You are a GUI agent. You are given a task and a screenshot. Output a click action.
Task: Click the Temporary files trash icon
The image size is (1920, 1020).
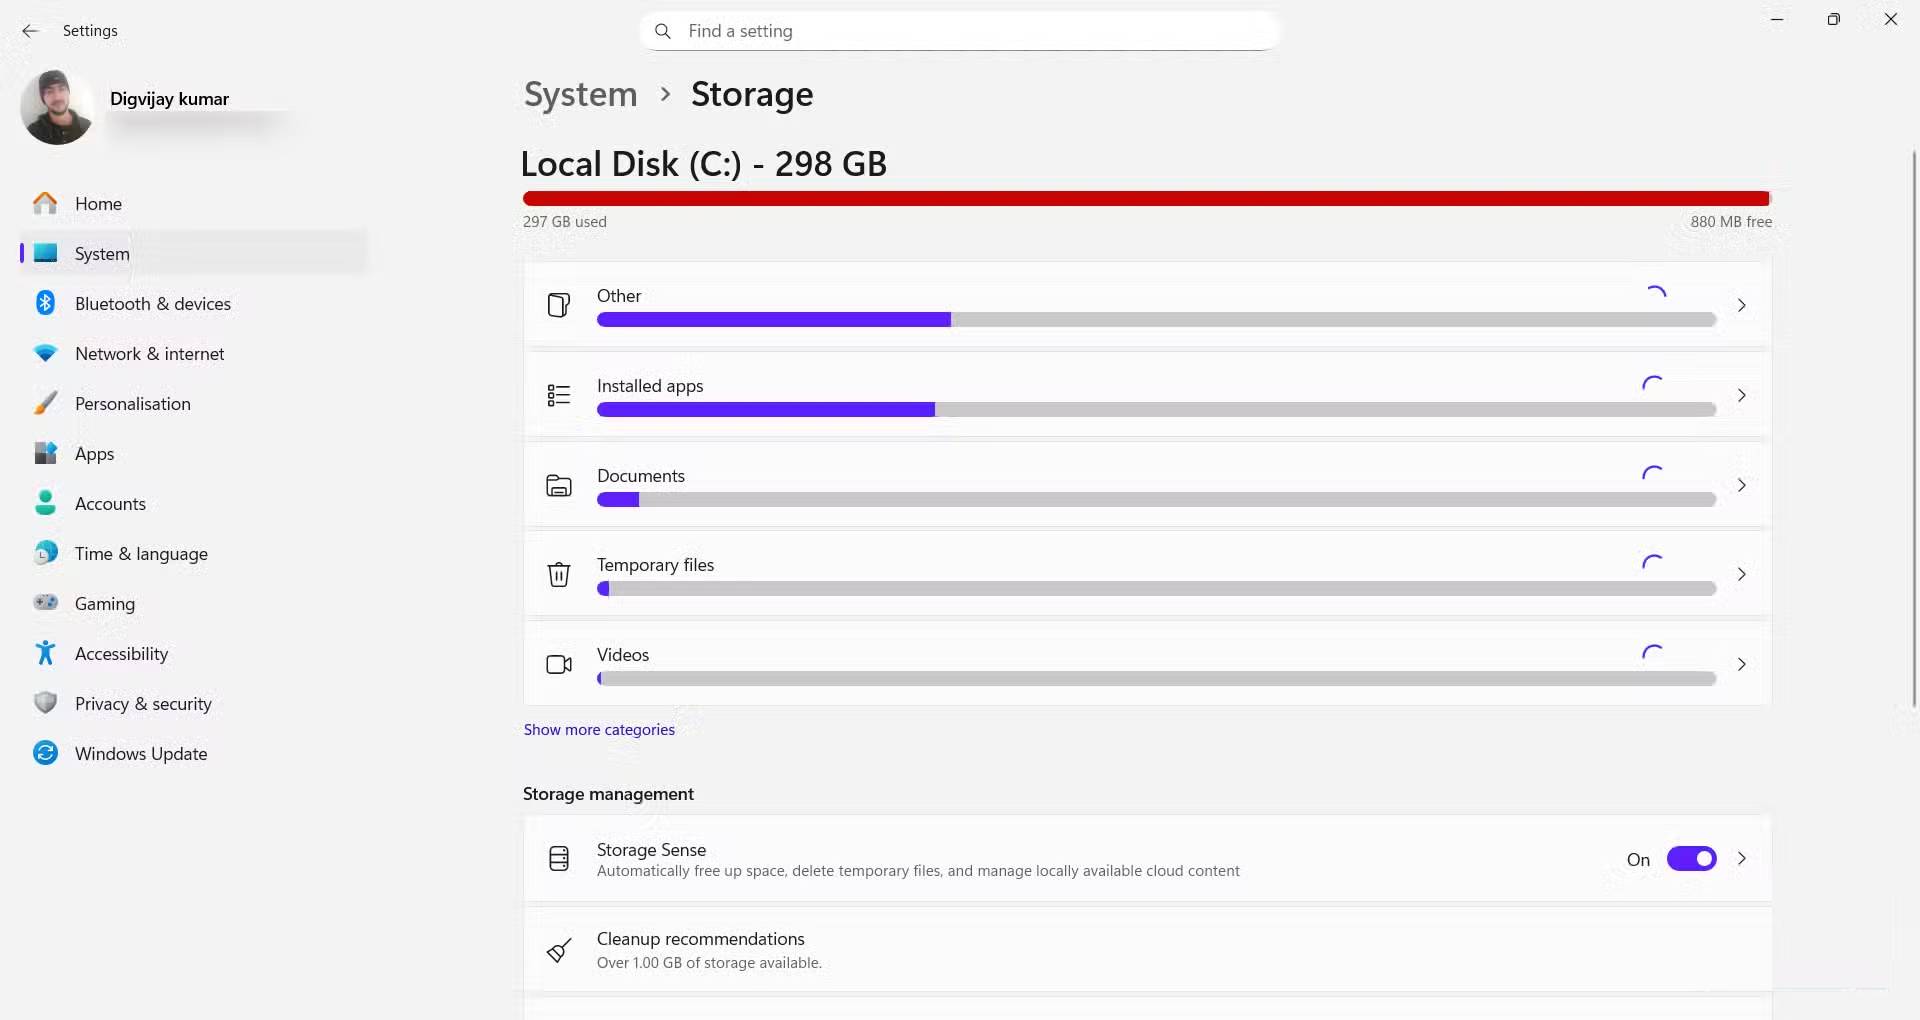pyautogui.click(x=559, y=574)
